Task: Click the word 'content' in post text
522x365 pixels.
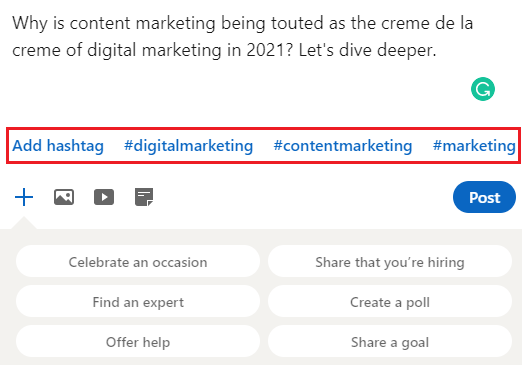Action: coord(100,23)
